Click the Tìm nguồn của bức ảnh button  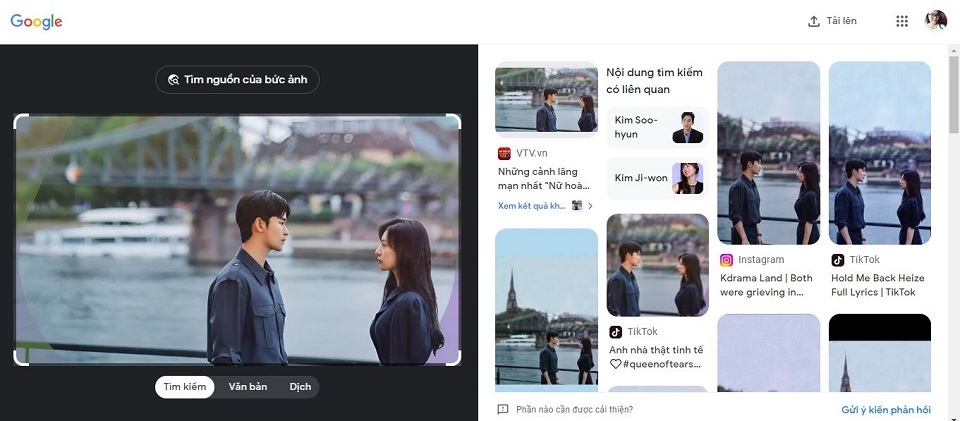(x=237, y=80)
